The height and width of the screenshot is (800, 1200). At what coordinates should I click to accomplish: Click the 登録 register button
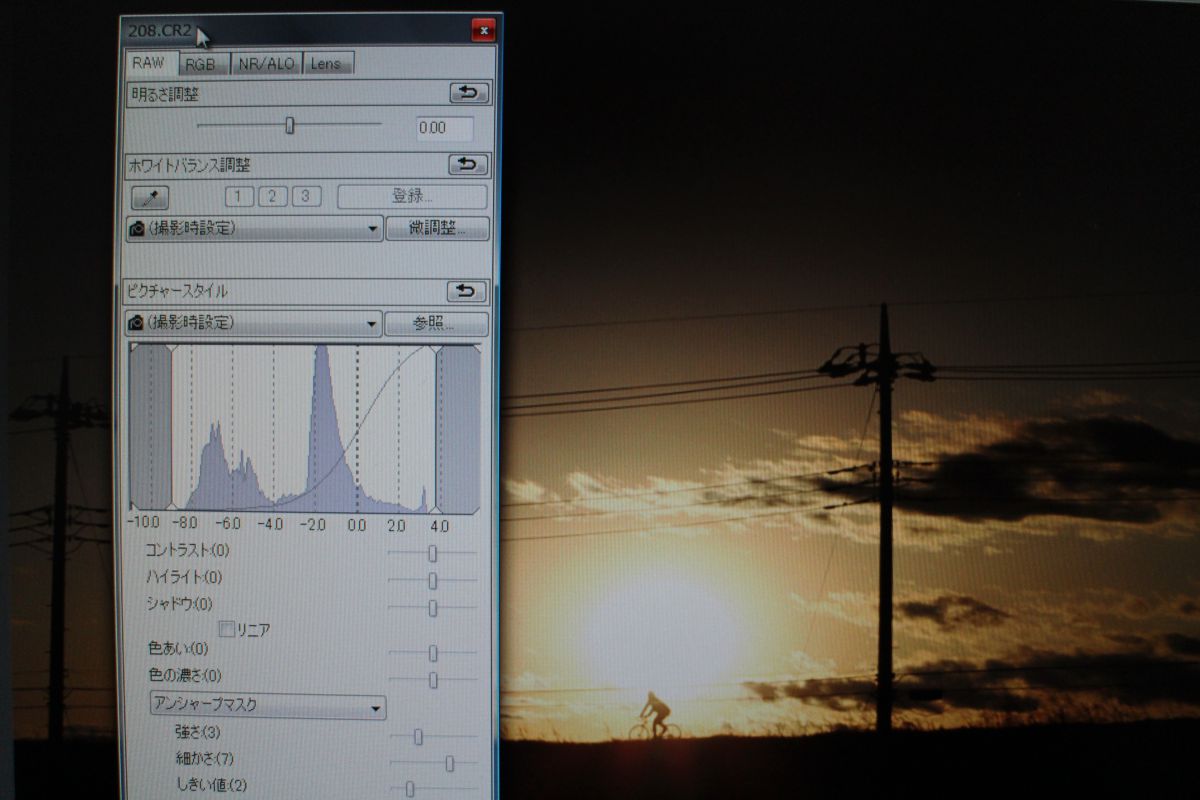click(412, 196)
